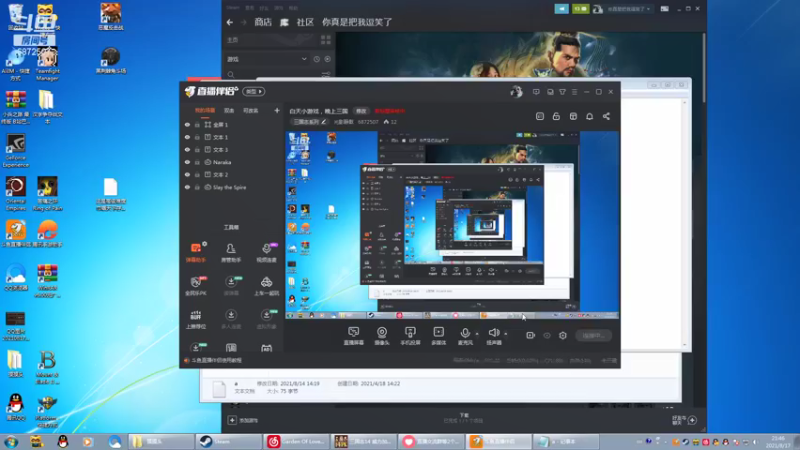Toggle visibility eye for 全屏 1 source
Screen dimensions: 800x450
click(x=187, y=124)
